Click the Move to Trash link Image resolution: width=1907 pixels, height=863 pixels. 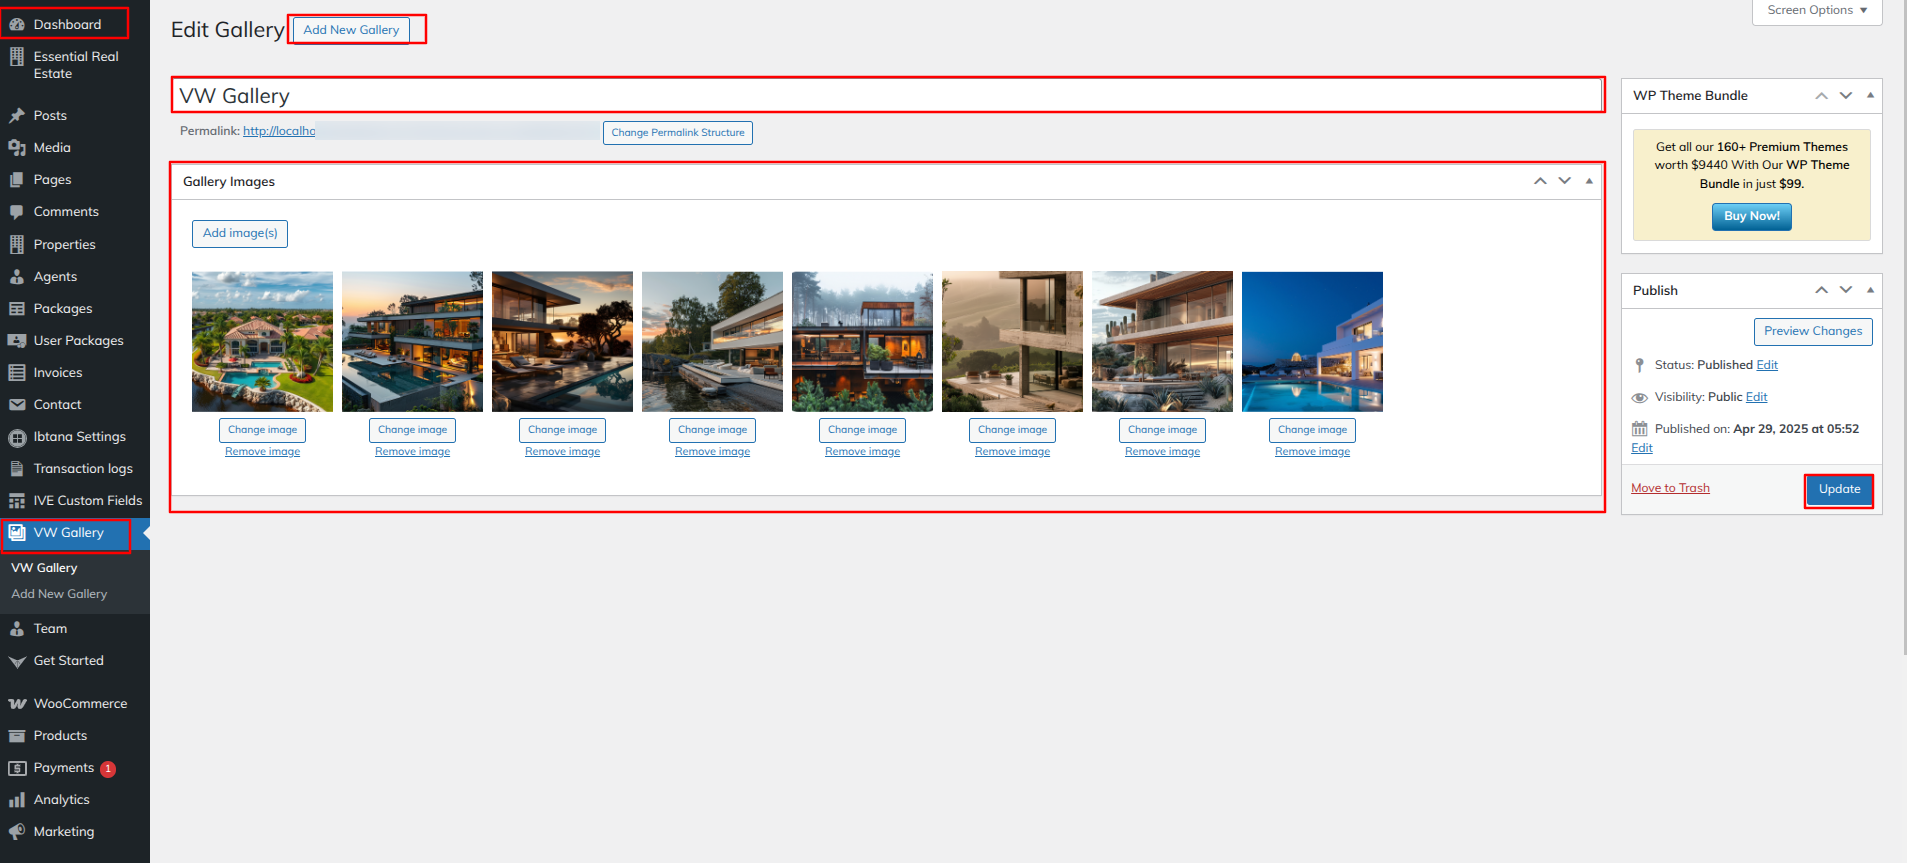[1670, 488]
